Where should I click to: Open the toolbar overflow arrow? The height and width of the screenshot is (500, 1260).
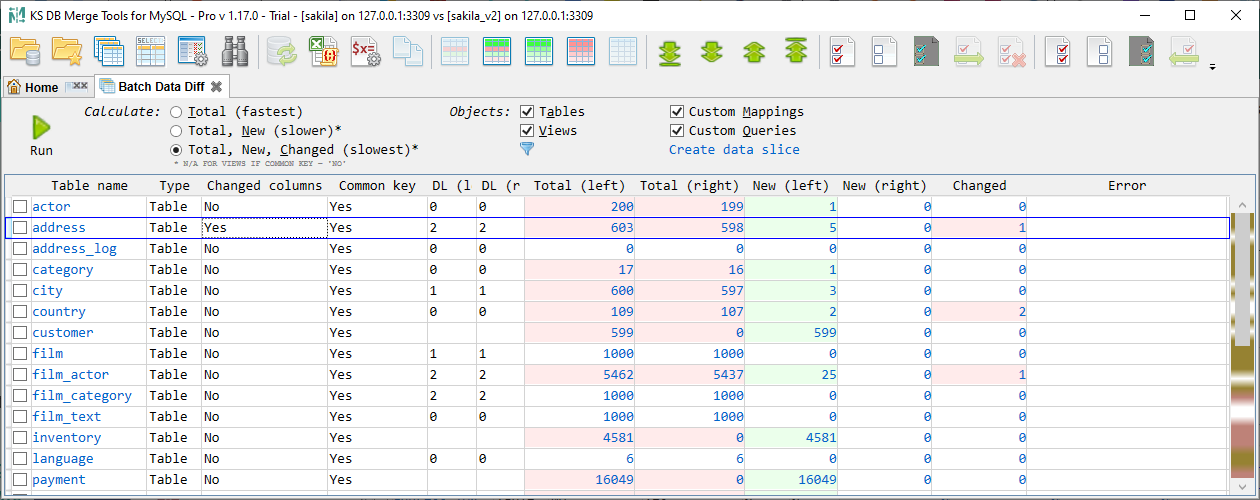1213,68
